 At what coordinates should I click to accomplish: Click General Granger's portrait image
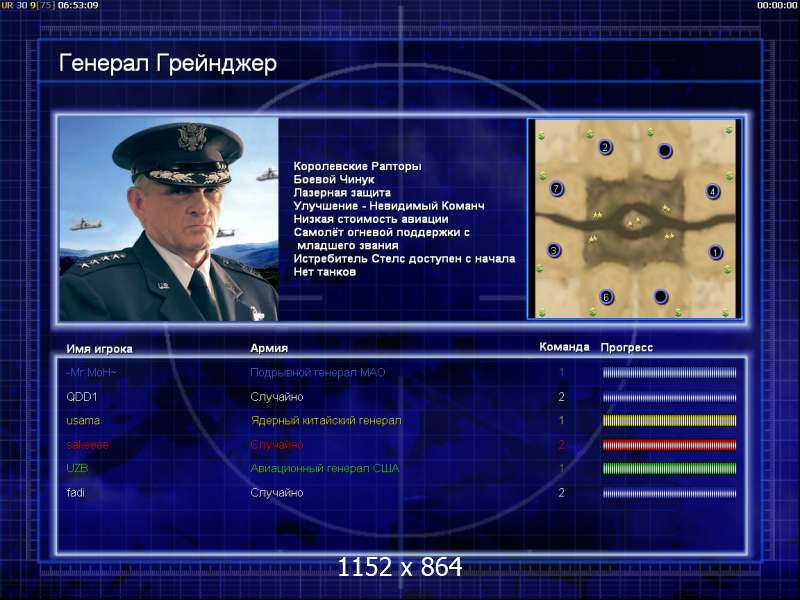169,219
